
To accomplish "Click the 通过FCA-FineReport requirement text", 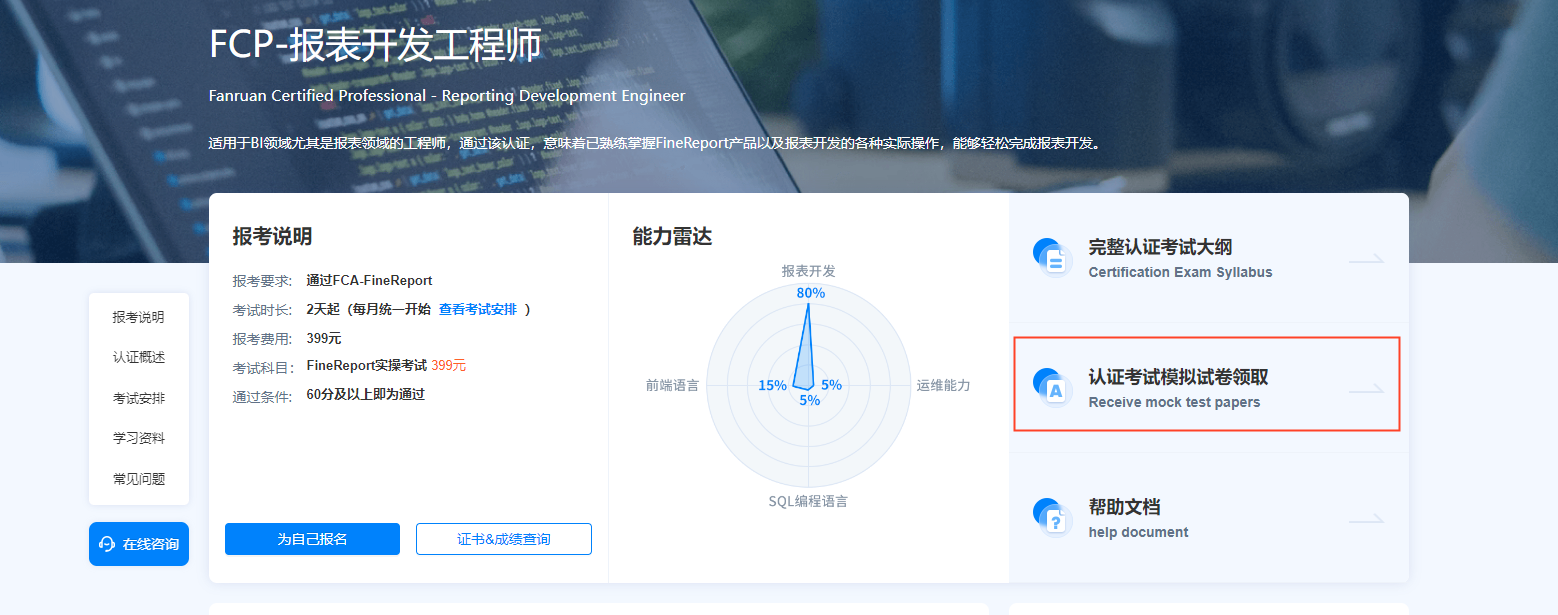I will click(x=369, y=280).
